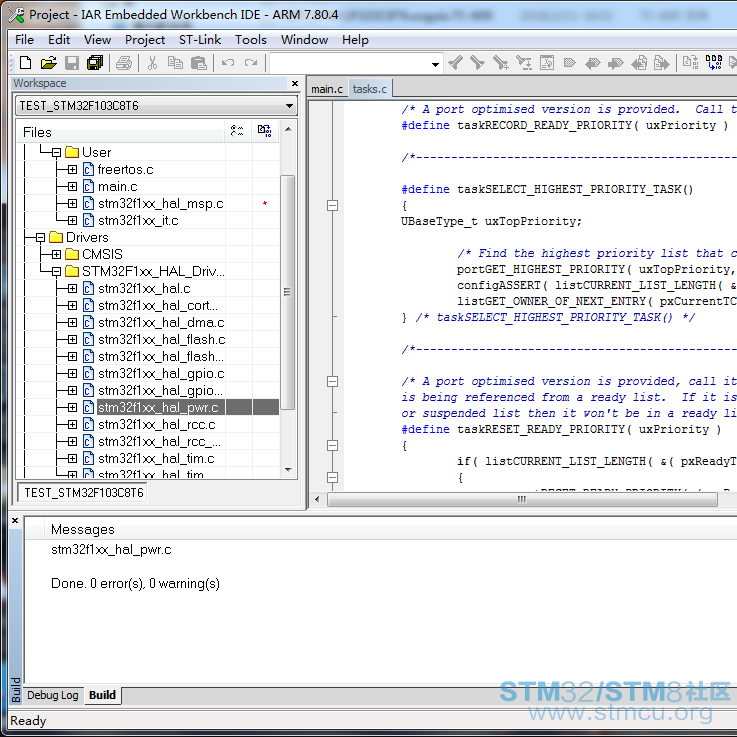Expand the main.c file node
Screen dimensions: 737x737
click(72, 187)
